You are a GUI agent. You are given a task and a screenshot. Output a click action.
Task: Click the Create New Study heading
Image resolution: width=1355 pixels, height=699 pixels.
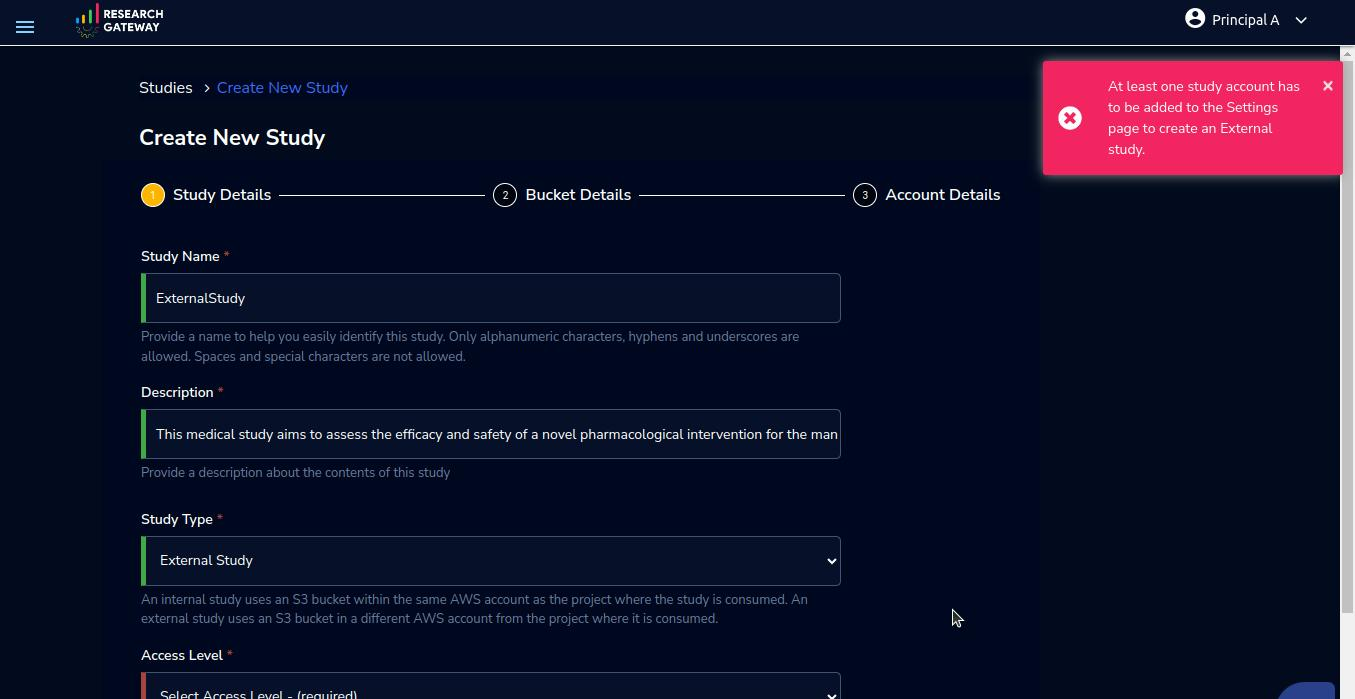(x=232, y=138)
